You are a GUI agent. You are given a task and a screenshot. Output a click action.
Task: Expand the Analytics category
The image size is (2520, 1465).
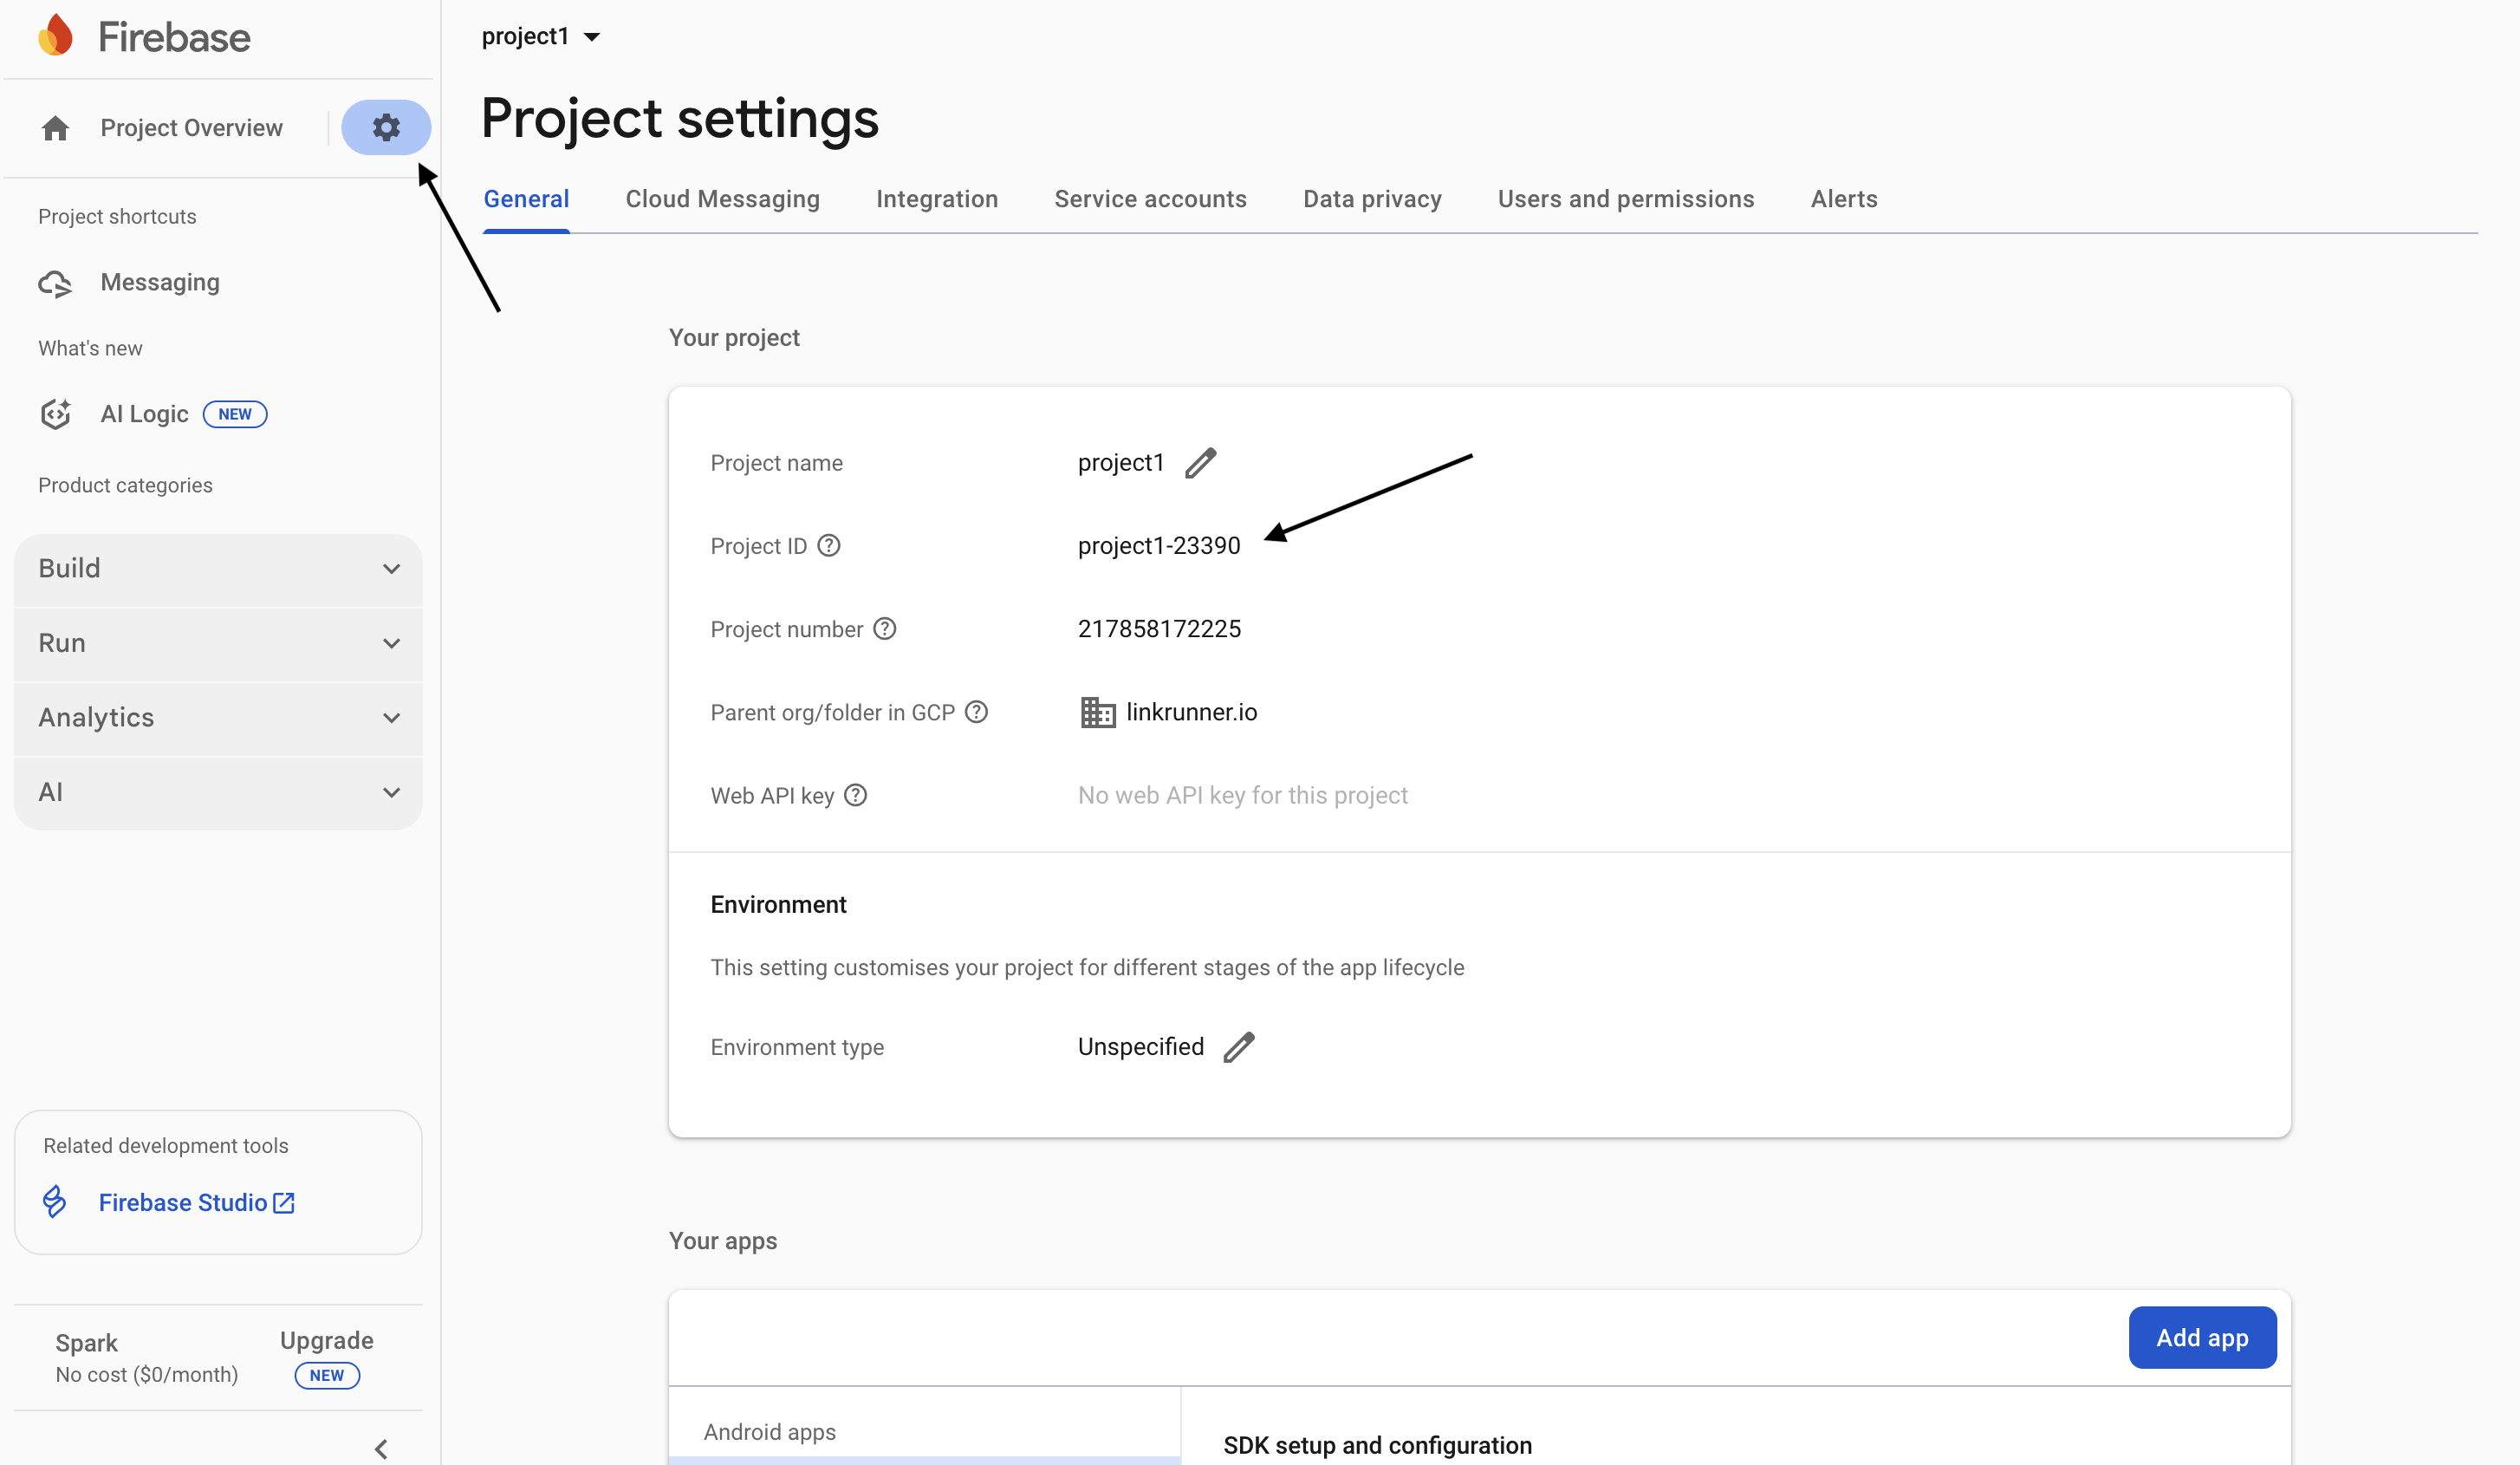click(218, 718)
